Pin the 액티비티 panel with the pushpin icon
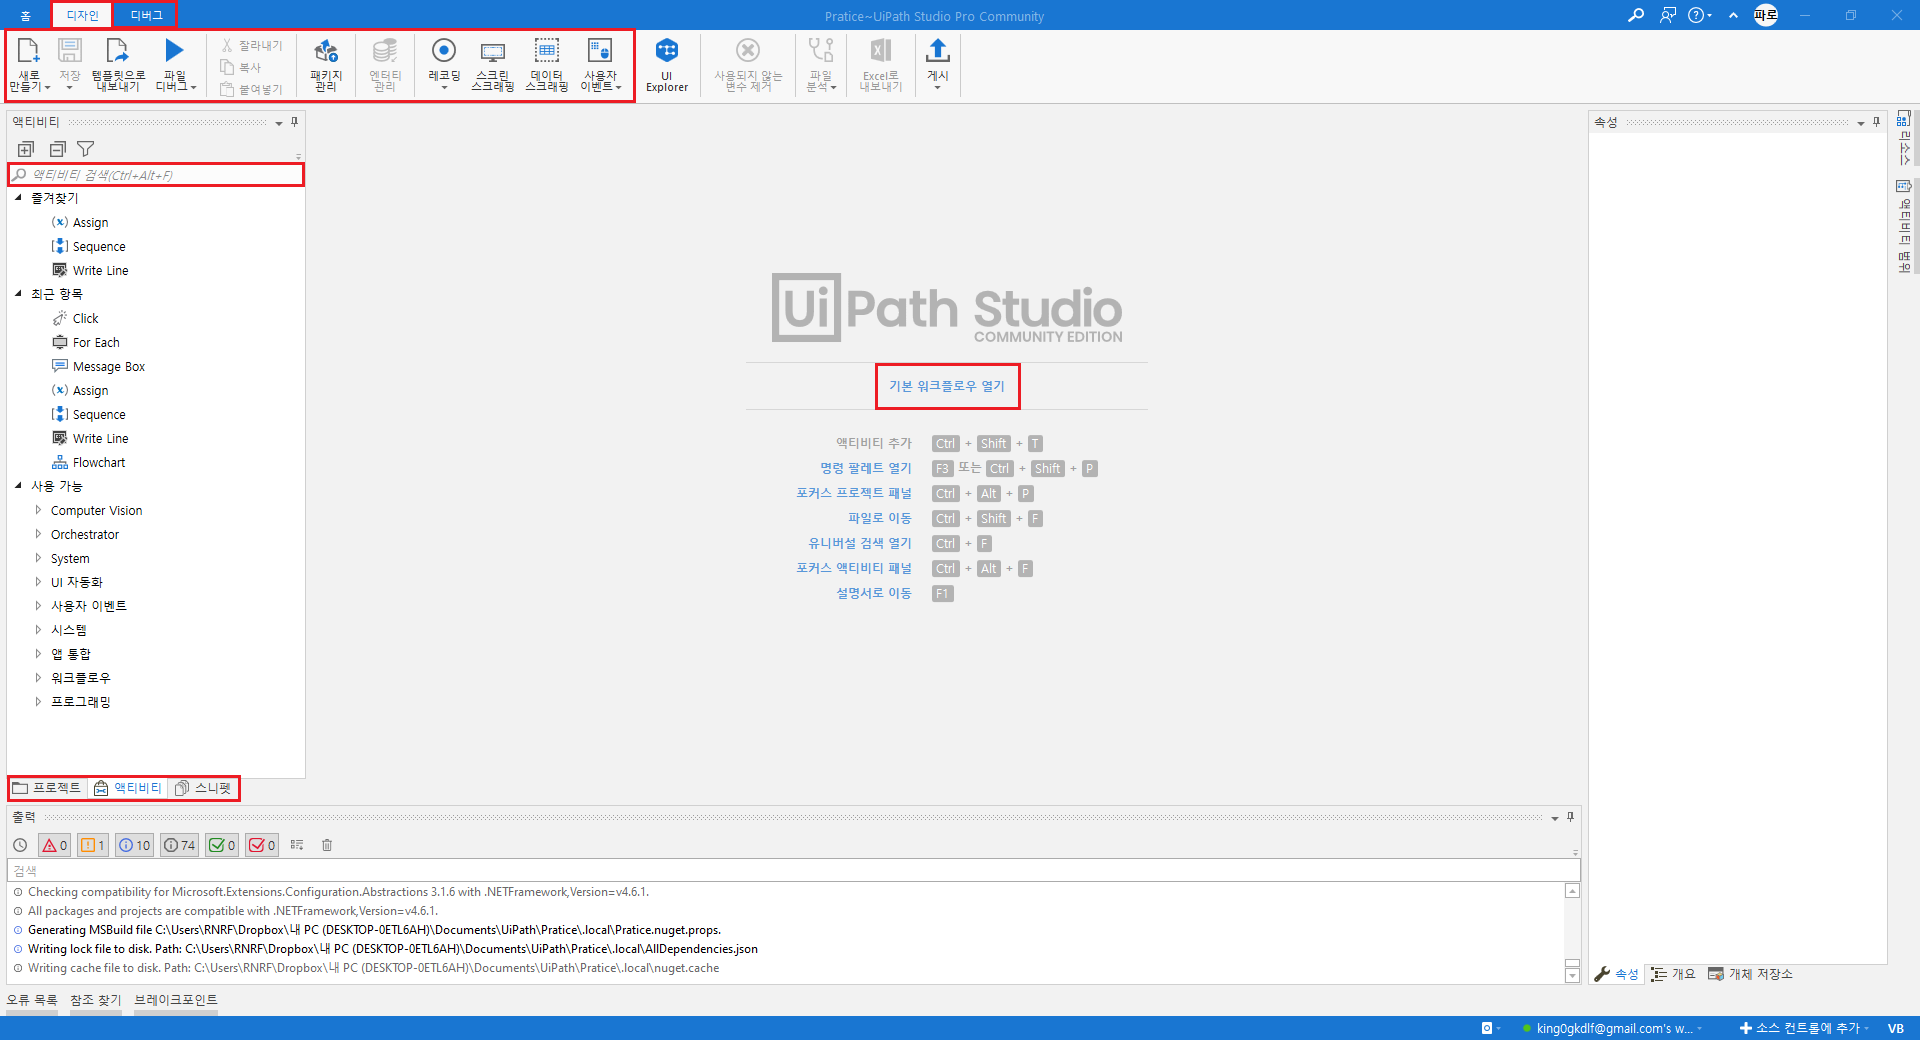 [x=294, y=122]
